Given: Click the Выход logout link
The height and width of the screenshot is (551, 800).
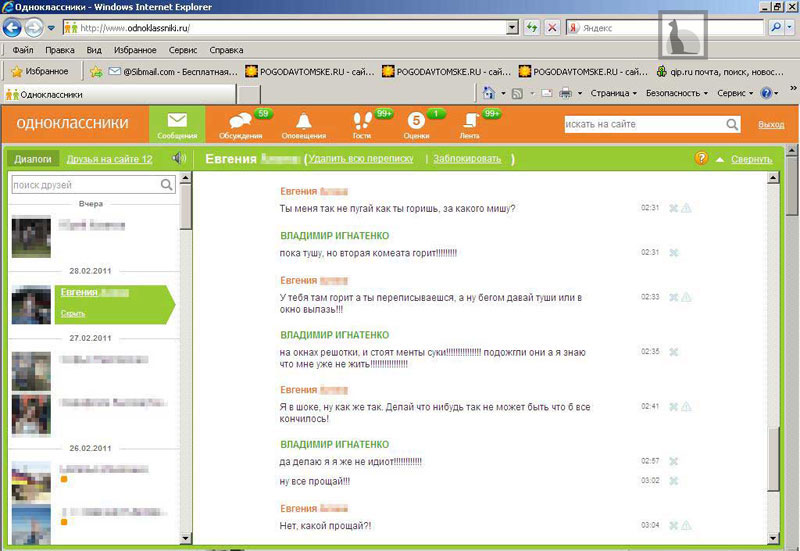Looking at the screenshot, I should (771, 124).
